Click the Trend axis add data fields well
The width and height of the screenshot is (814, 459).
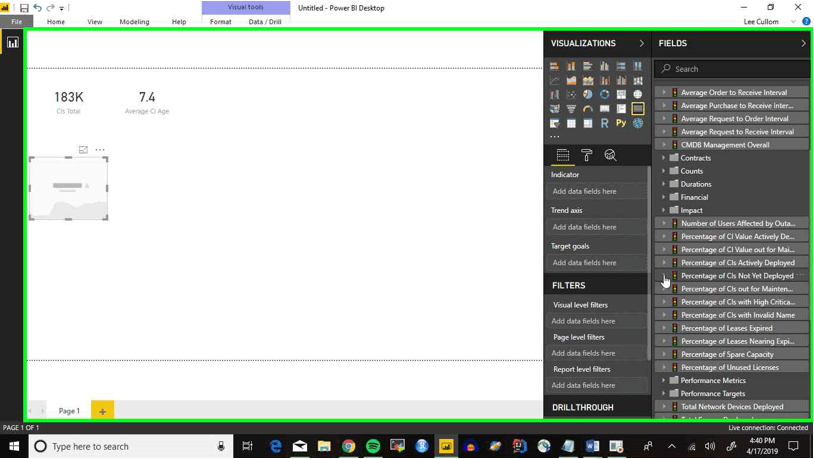tap(597, 227)
